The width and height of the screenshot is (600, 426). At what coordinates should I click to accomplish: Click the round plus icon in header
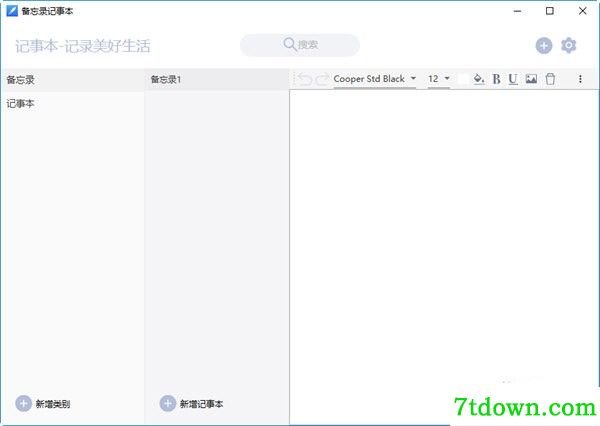544,46
